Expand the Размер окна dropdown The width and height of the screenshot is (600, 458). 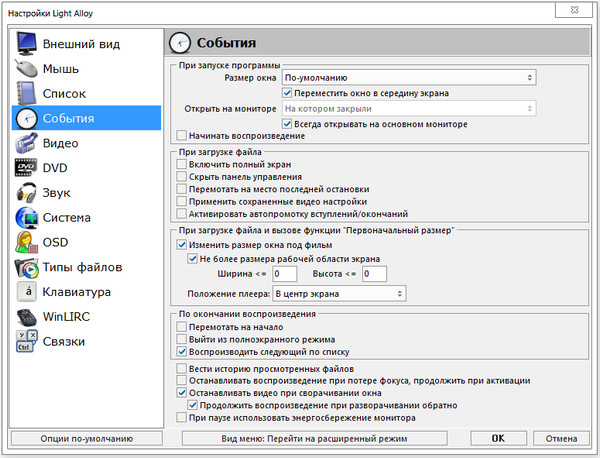408,76
